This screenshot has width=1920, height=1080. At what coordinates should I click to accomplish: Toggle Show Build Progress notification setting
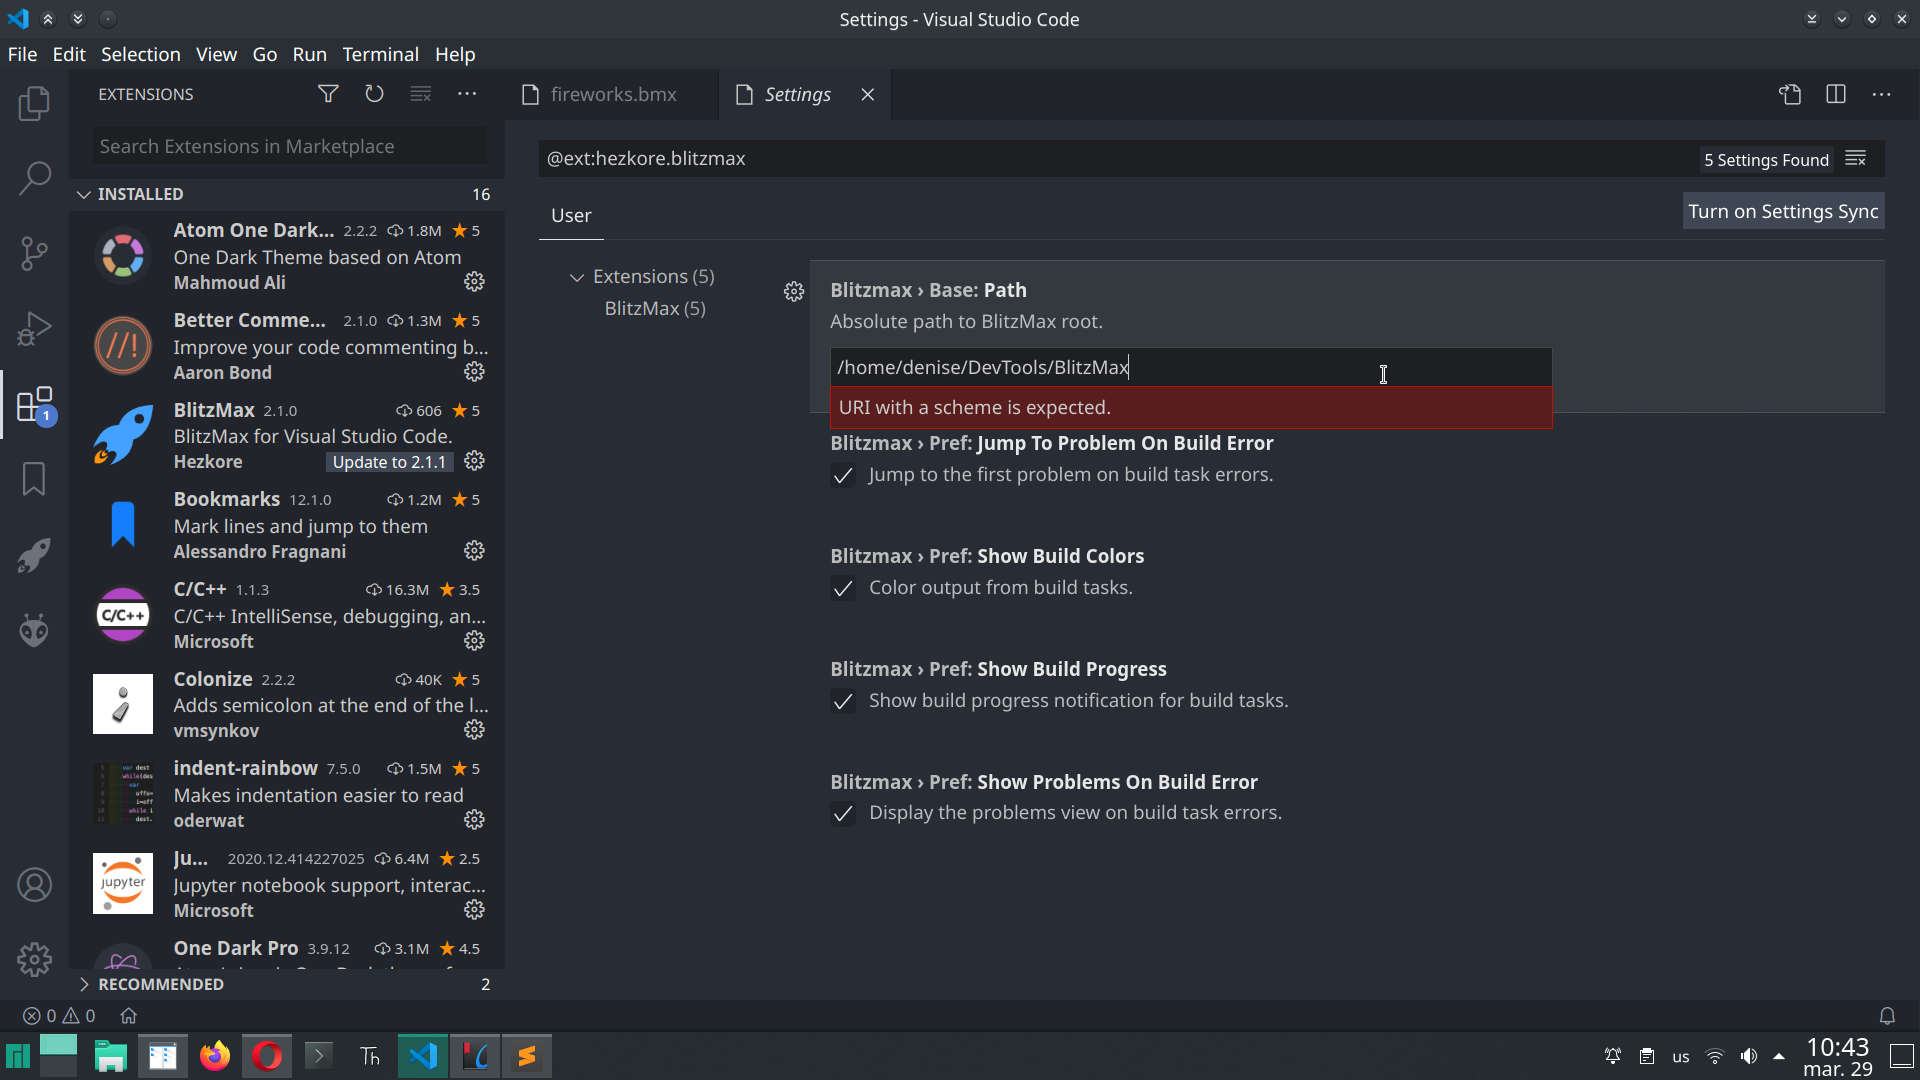[x=843, y=702]
